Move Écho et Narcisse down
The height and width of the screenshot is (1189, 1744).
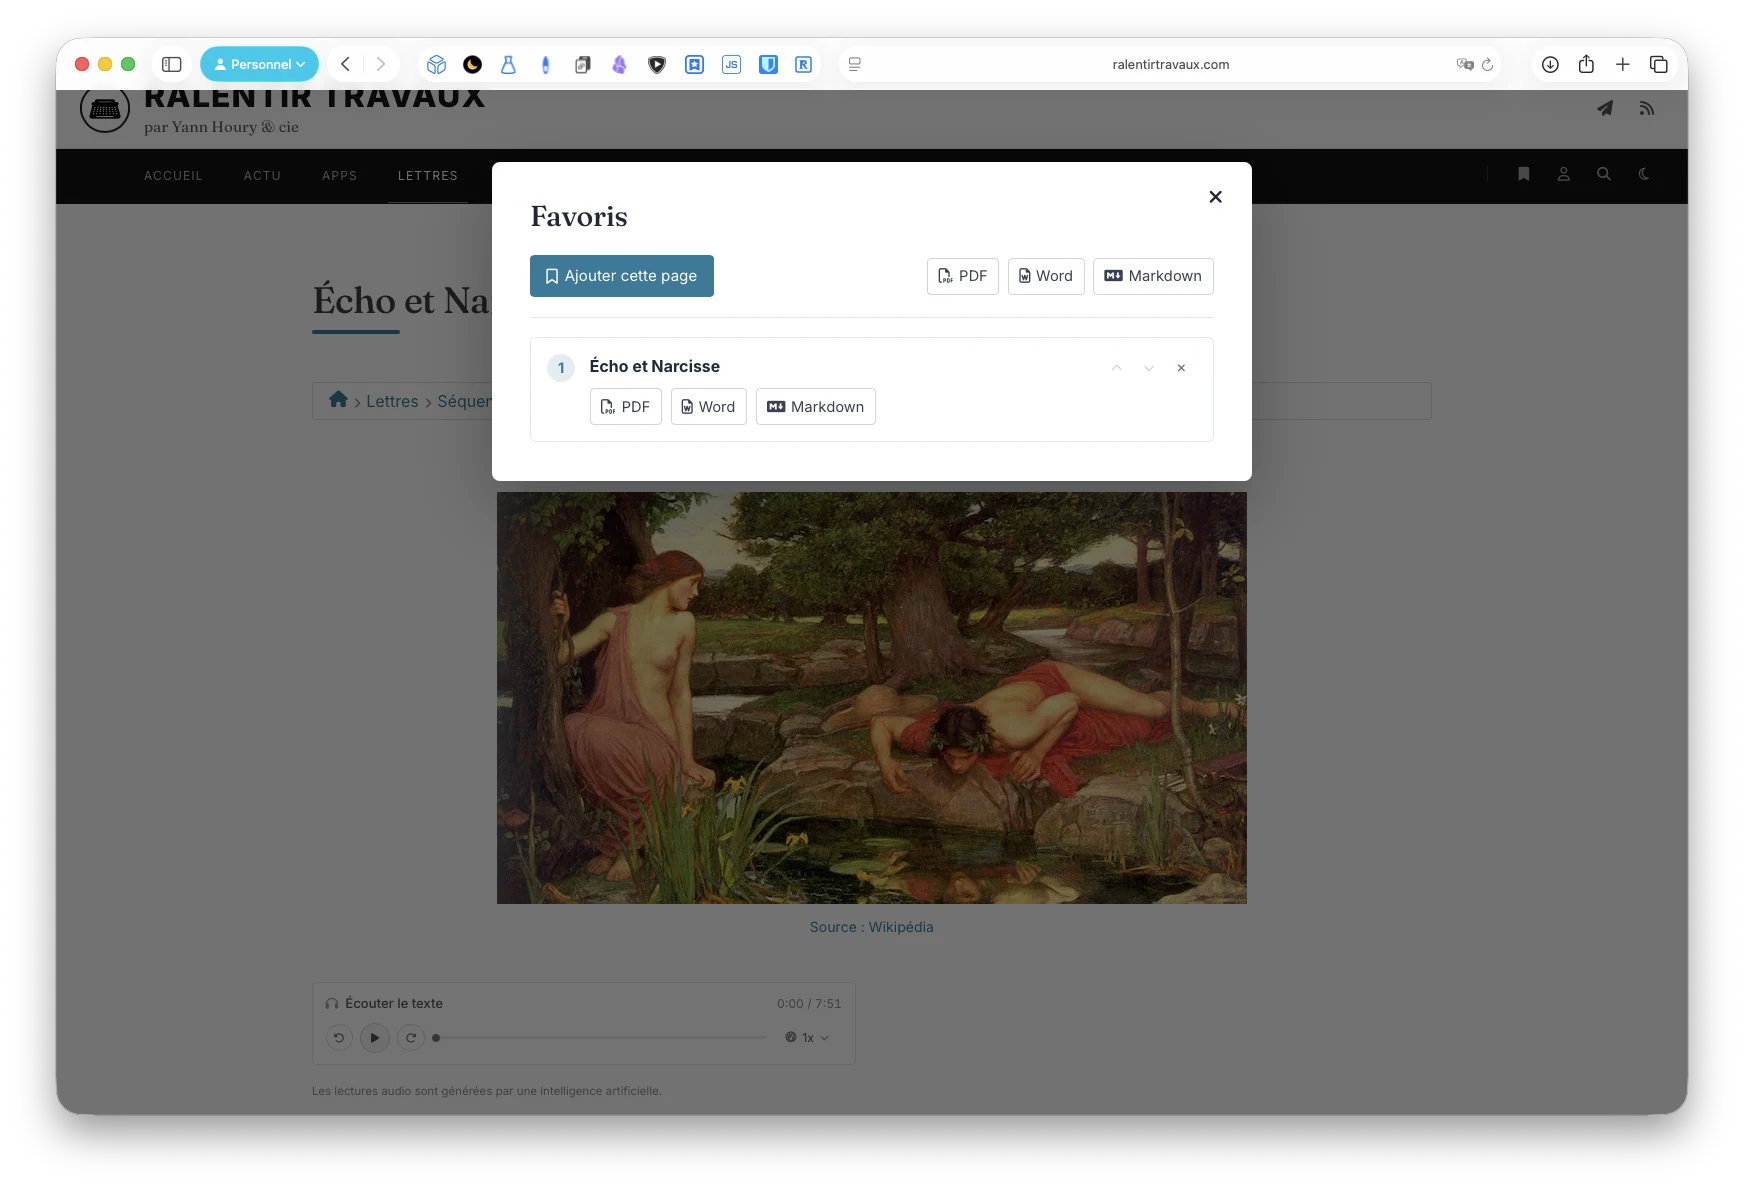point(1149,368)
